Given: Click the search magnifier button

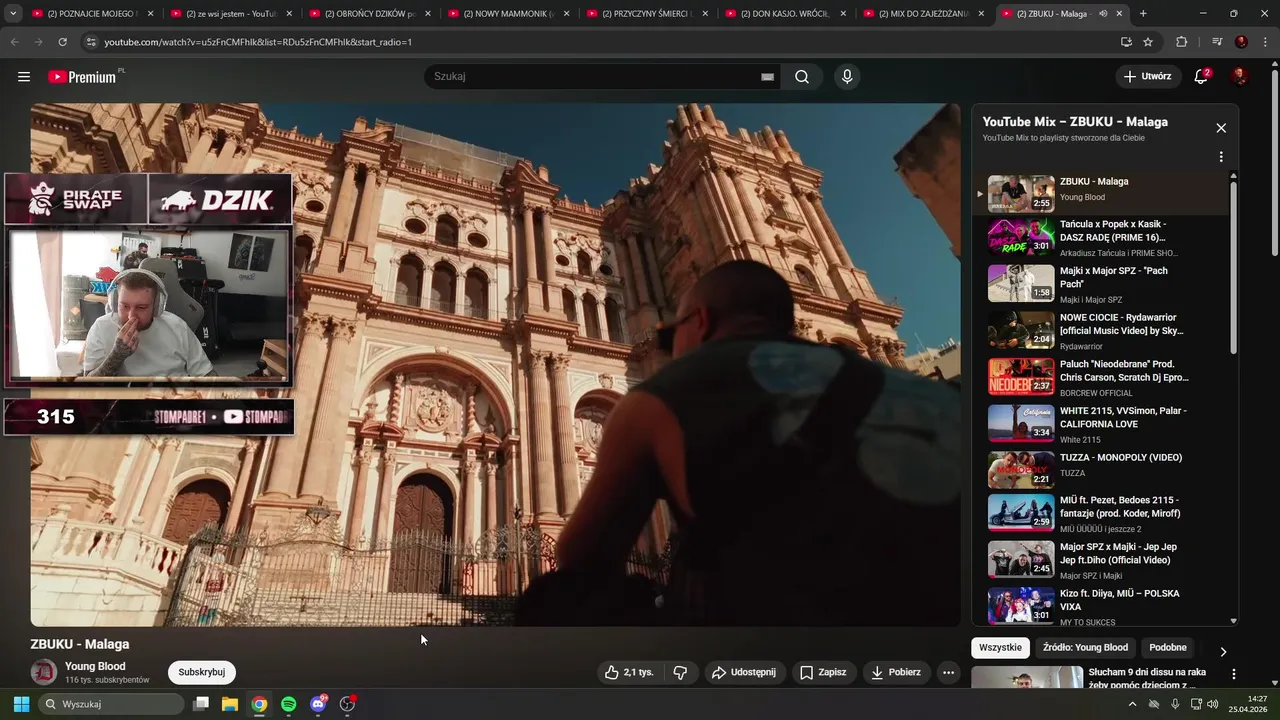Looking at the screenshot, I should click(x=802, y=77).
